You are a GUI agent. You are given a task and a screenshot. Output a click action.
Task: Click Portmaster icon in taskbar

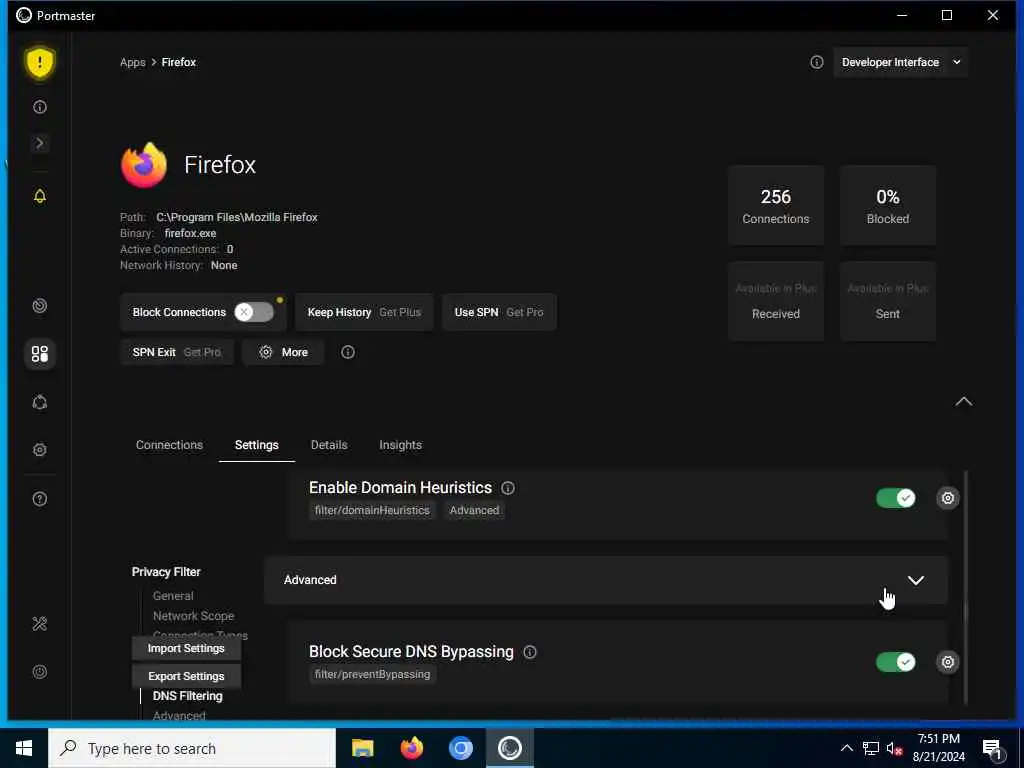(x=509, y=748)
